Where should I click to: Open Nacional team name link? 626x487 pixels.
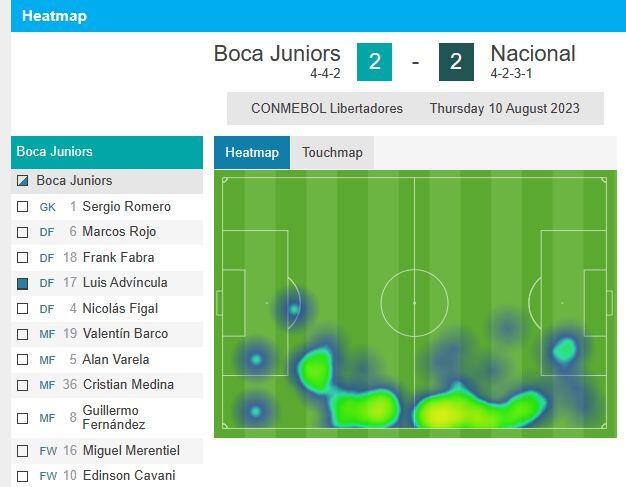click(x=532, y=54)
